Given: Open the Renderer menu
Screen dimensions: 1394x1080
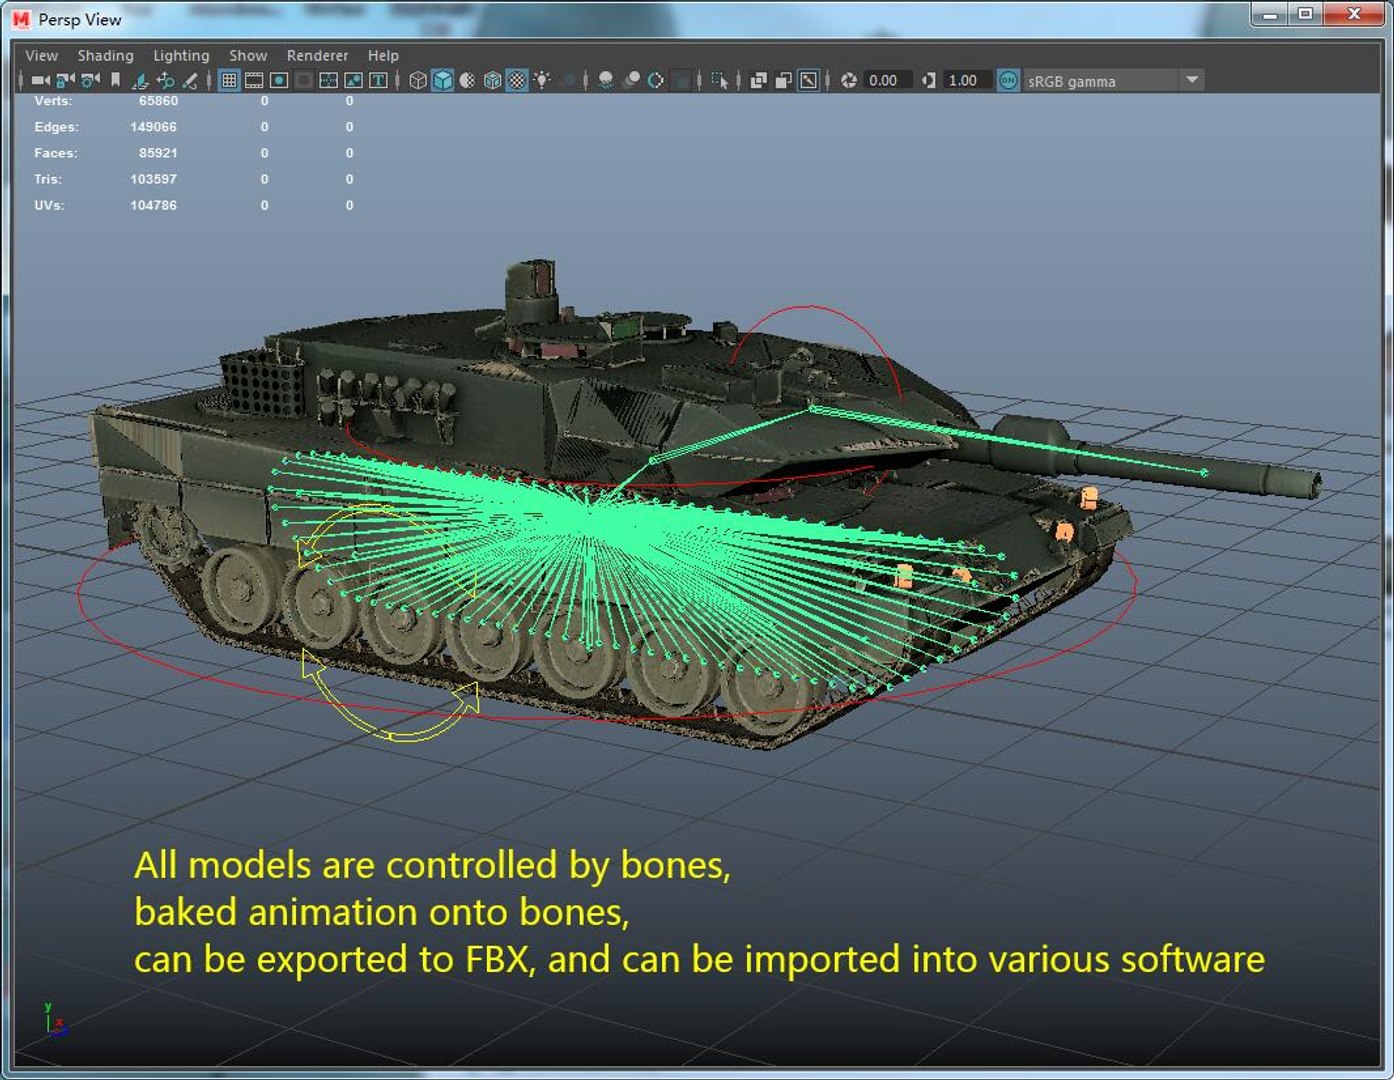Looking at the screenshot, I should click(x=317, y=56).
